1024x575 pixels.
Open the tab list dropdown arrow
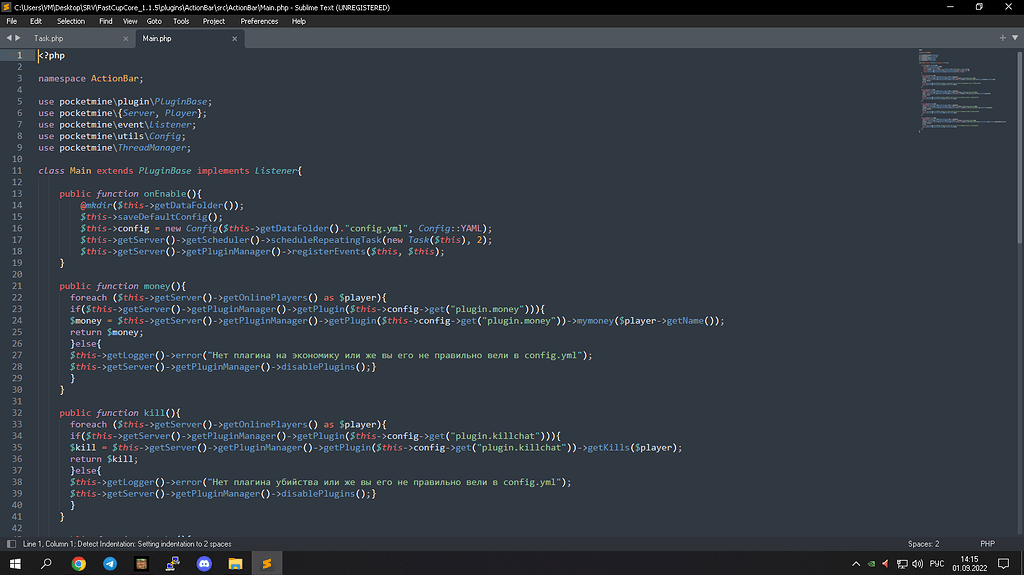(x=1015, y=37)
